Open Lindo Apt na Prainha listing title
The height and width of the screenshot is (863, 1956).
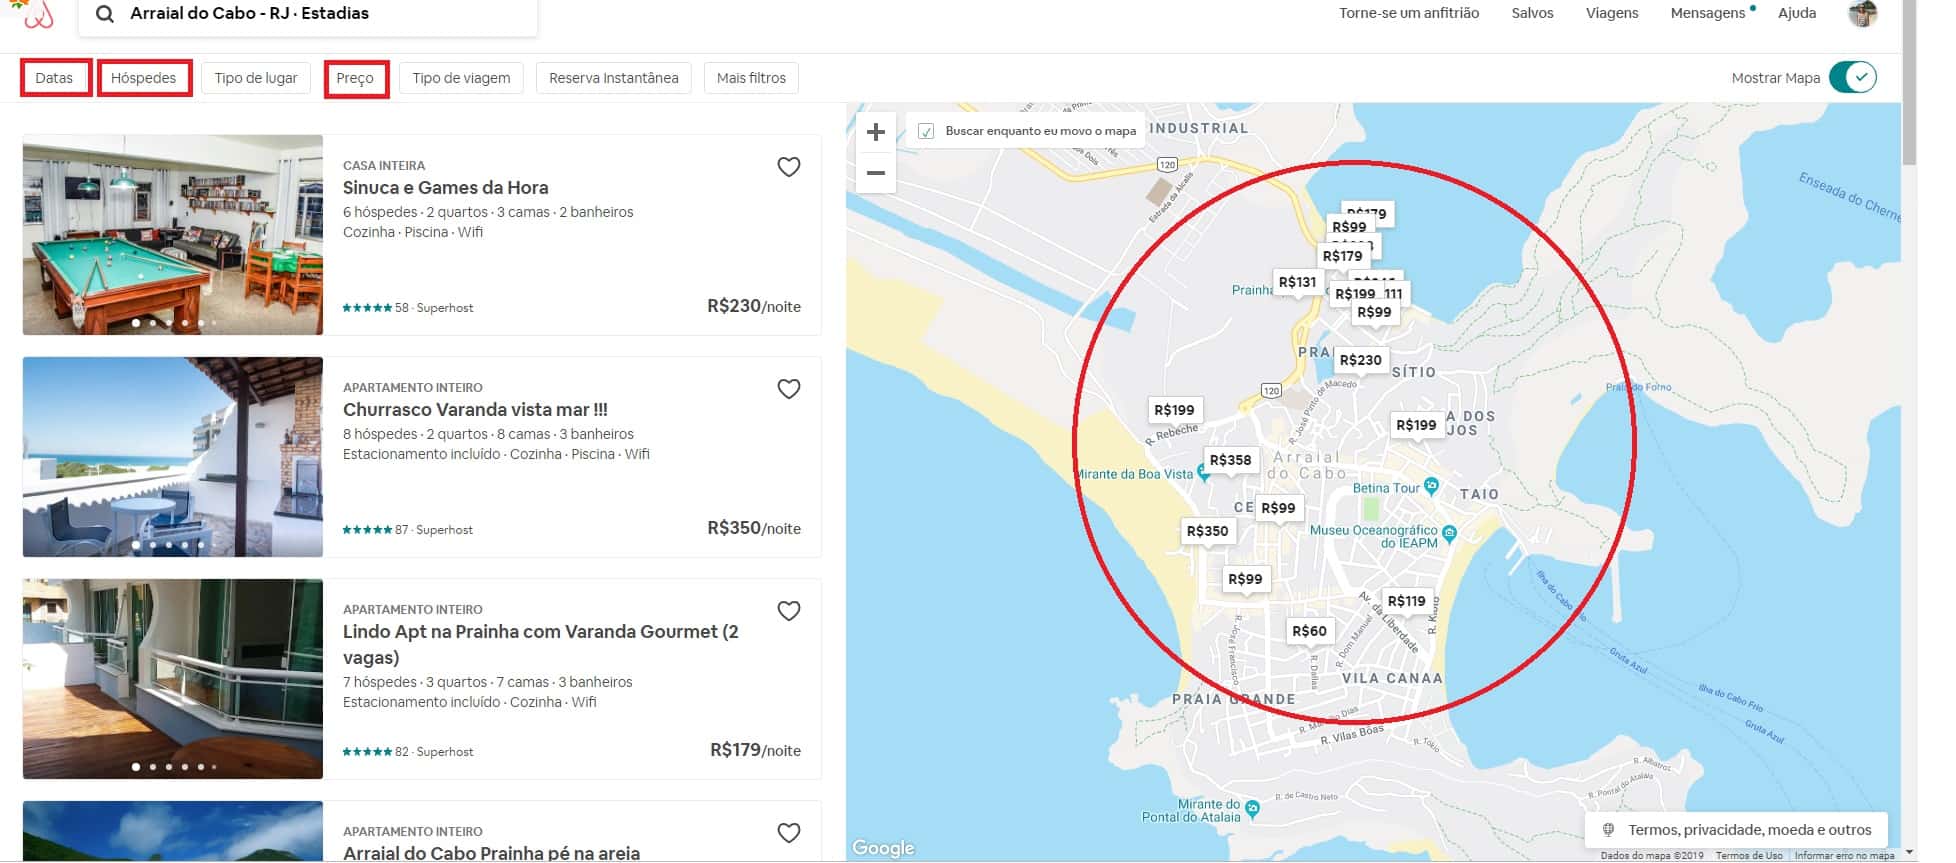[x=541, y=645]
